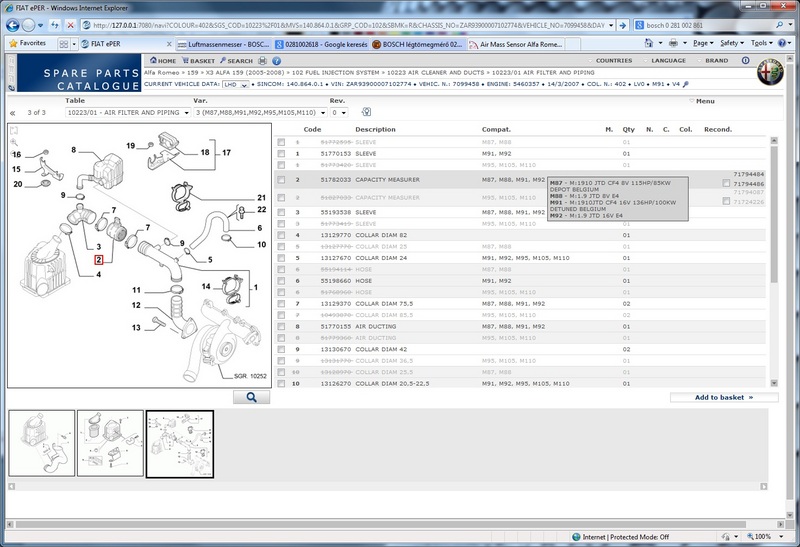Expand the Menu dropdown at right
The height and width of the screenshot is (547, 800).
702,101
